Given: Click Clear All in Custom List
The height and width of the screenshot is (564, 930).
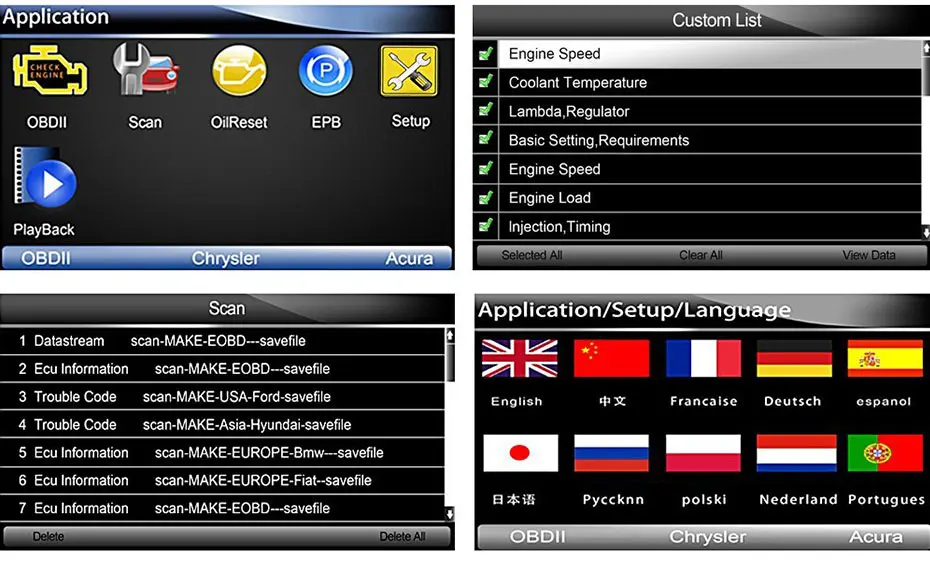Looking at the screenshot, I should pos(700,256).
